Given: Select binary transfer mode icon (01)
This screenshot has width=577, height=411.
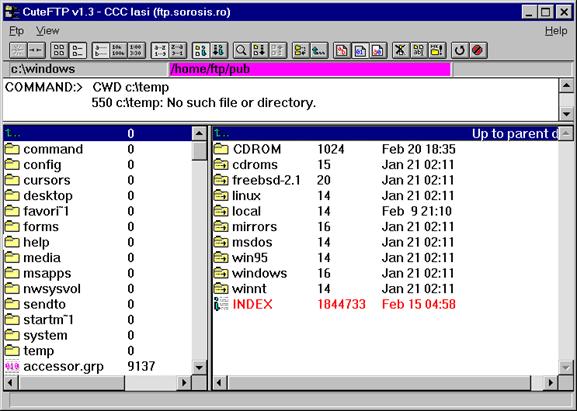Looking at the screenshot, I should point(360,50).
